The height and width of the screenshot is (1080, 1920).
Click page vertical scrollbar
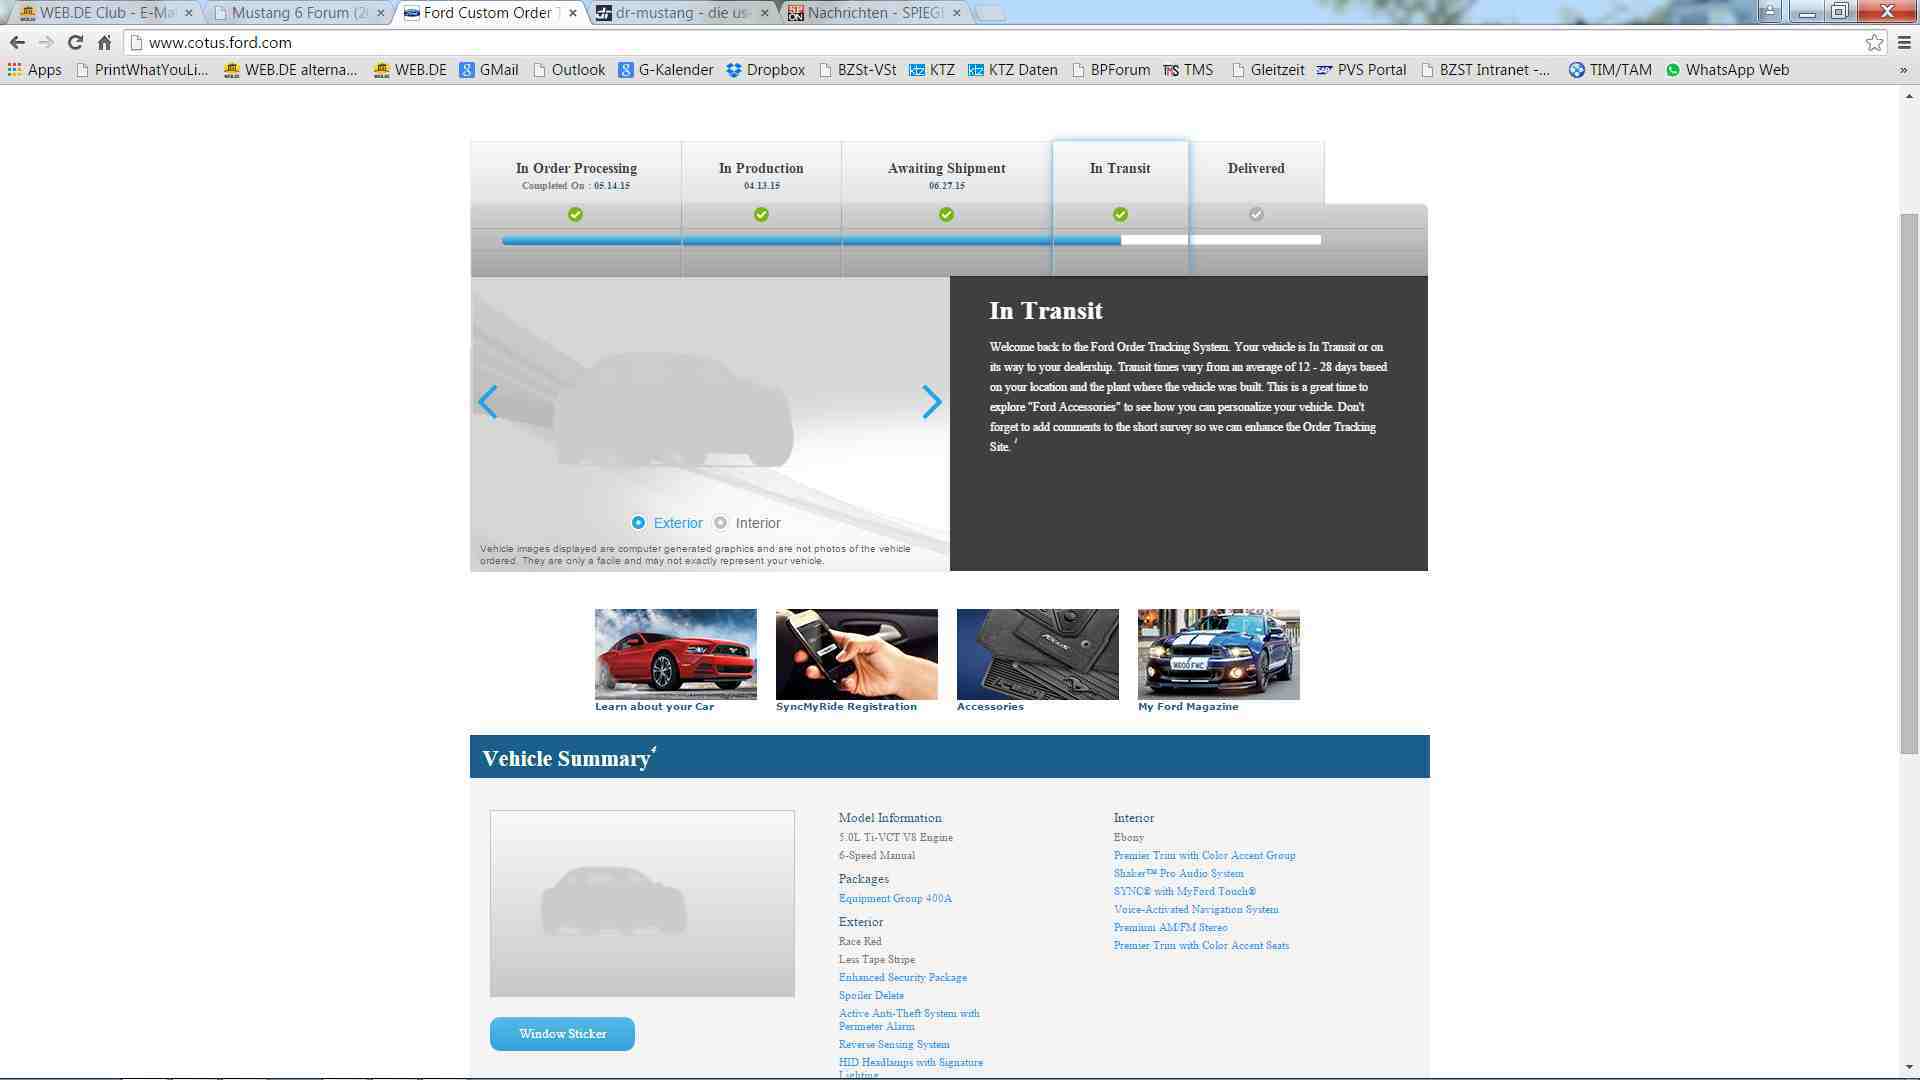1909,484
